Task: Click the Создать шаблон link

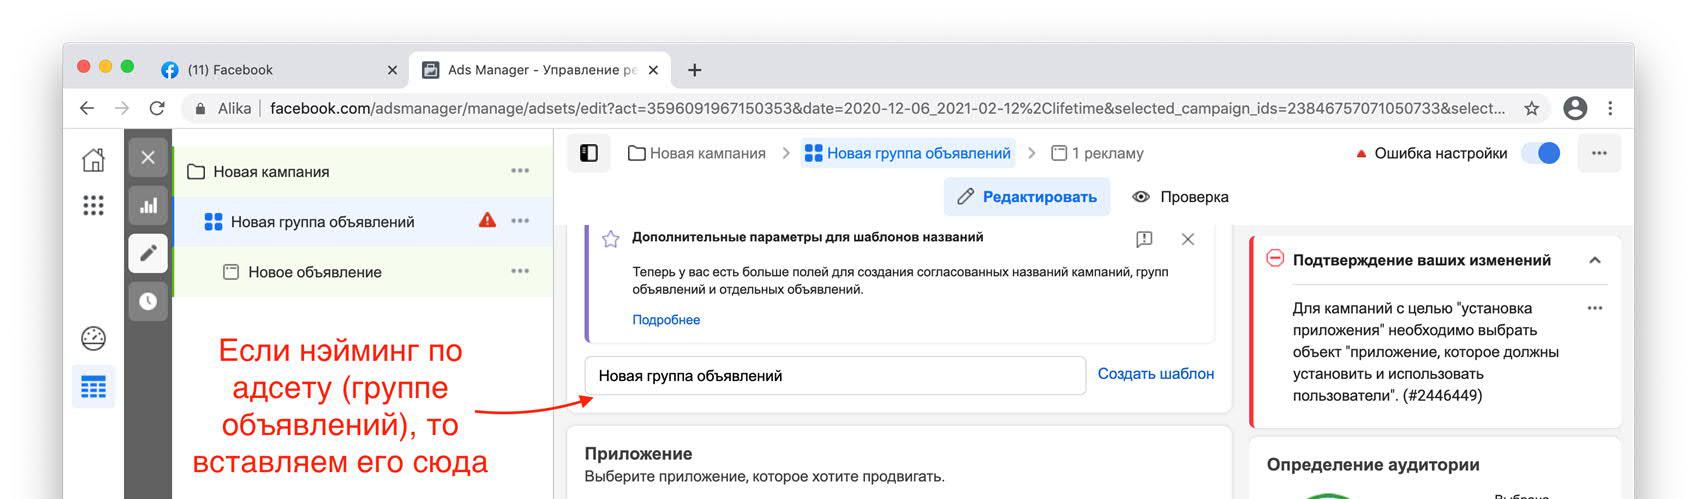Action: pos(1155,374)
